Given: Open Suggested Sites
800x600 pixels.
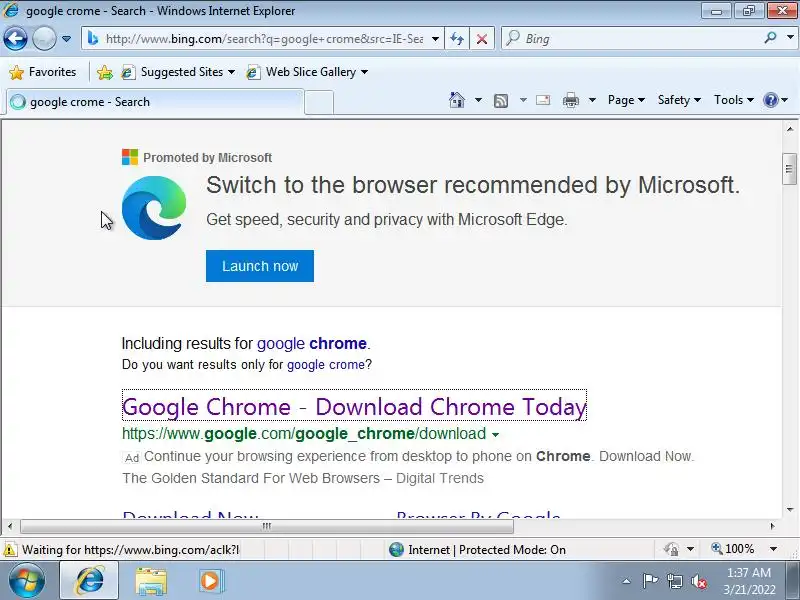Looking at the screenshot, I should tap(178, 72).
